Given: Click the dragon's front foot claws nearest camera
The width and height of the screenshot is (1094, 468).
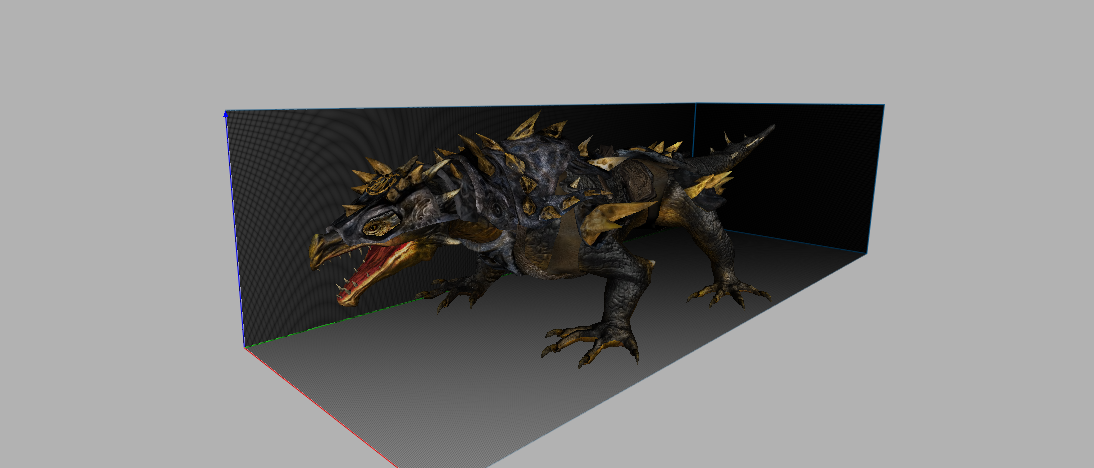Looking at the screenshot, I should click(590, 343).
